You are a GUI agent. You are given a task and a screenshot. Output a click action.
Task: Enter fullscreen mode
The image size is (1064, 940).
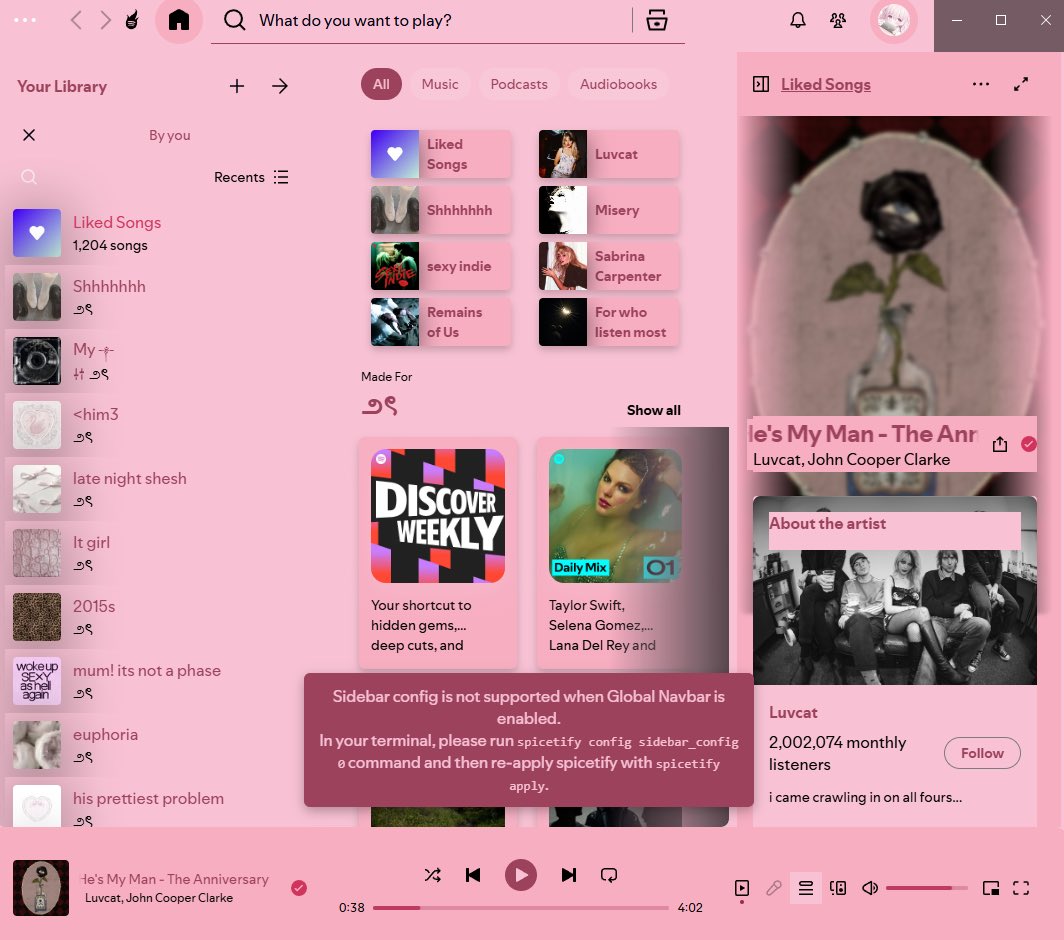[1021, 887]
